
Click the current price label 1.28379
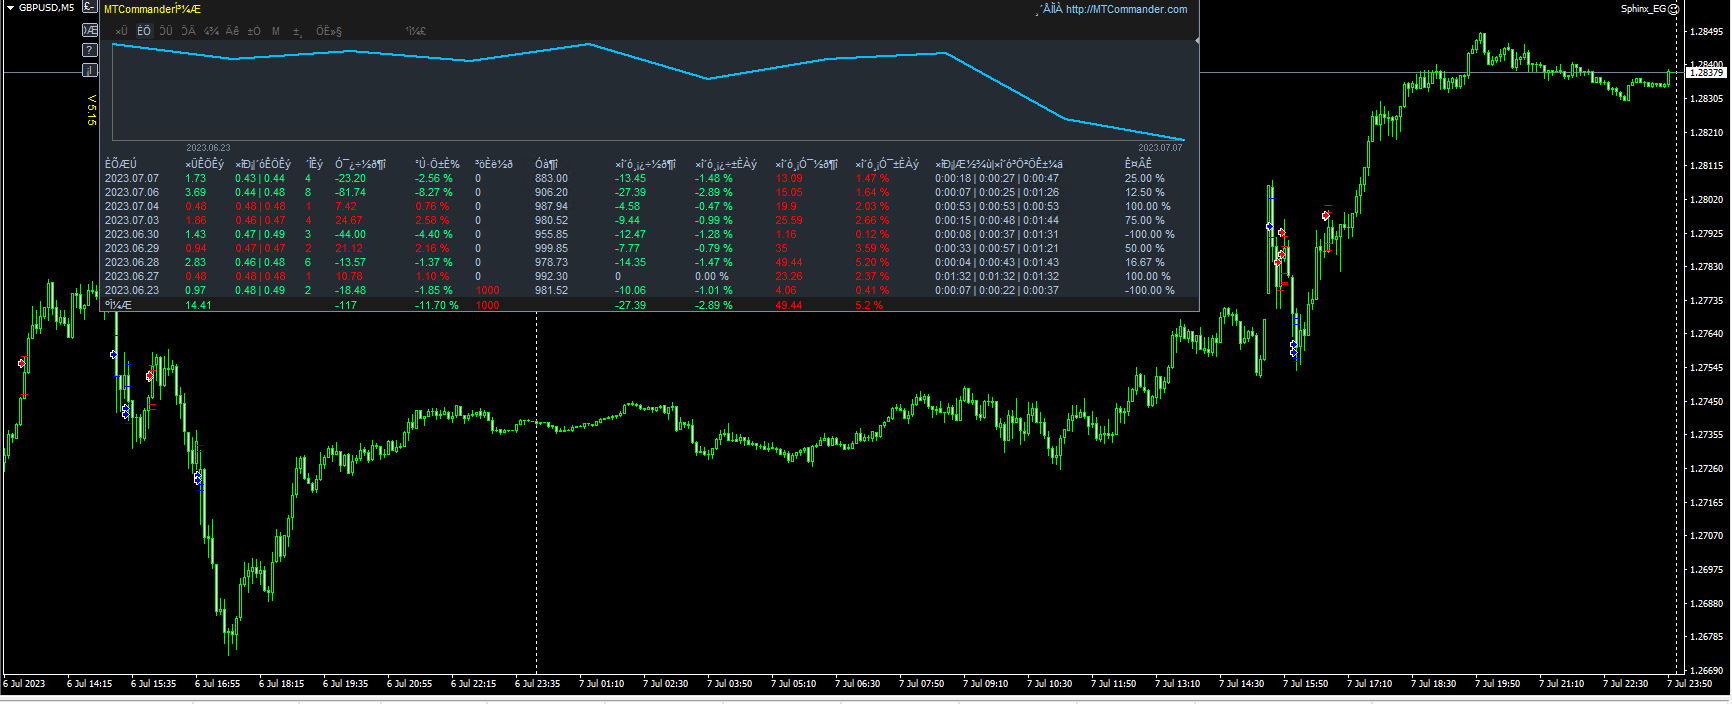coord(1705,72)
